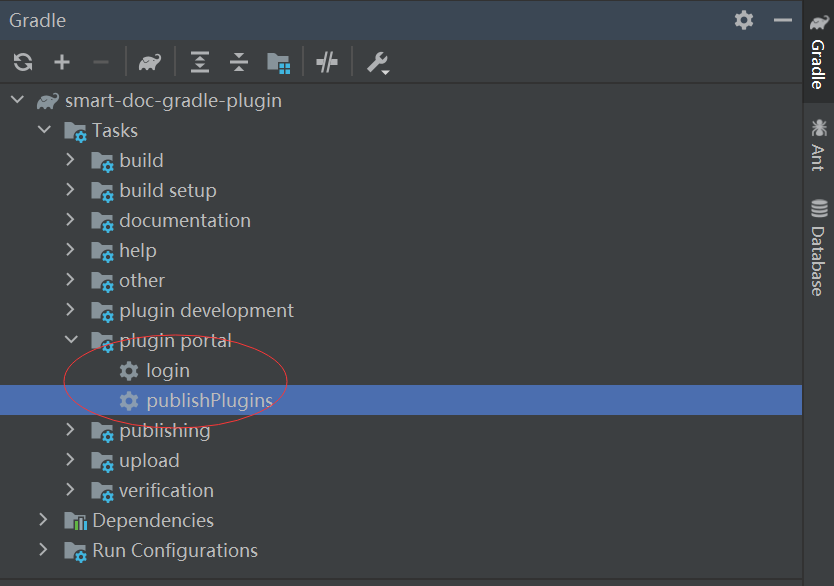The width and height of the screenshot is (834, 586).
Task: Click the Reload All Gradle Projects icon
Action: [23, 62]
